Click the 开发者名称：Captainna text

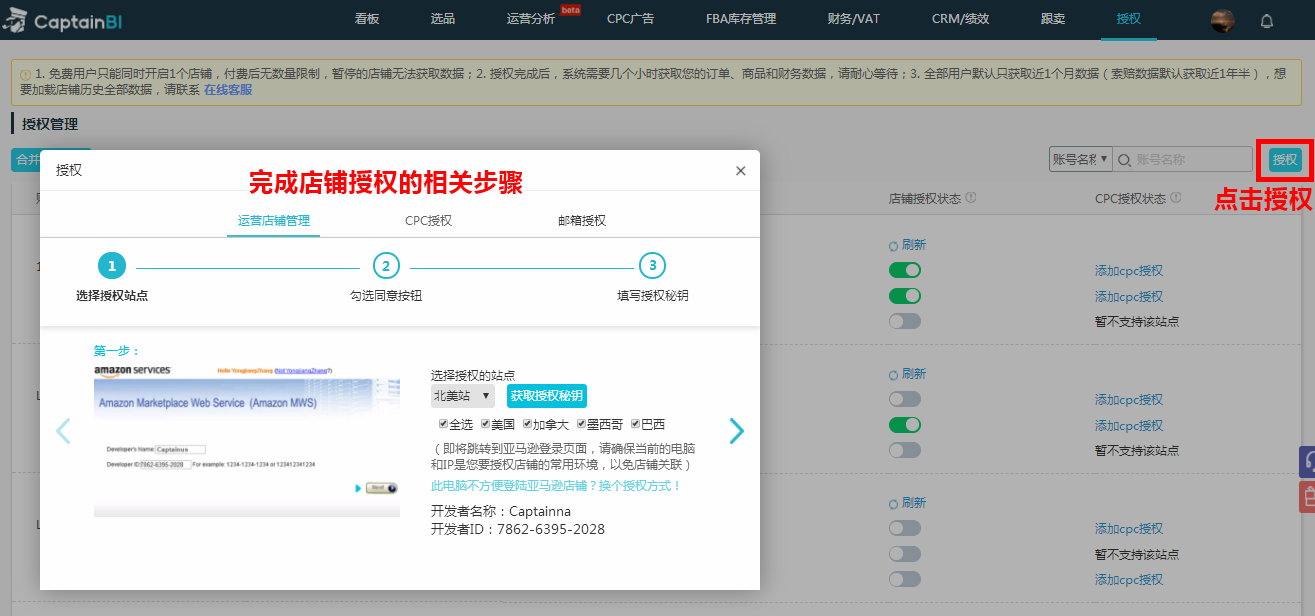click(501, 511)
